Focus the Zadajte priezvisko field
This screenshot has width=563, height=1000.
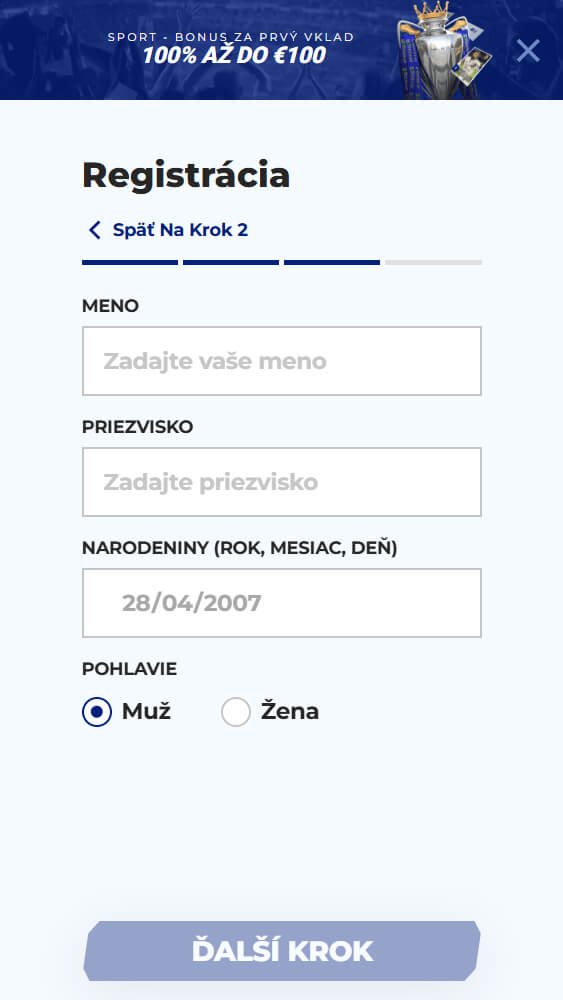click(x=282, y=482)
